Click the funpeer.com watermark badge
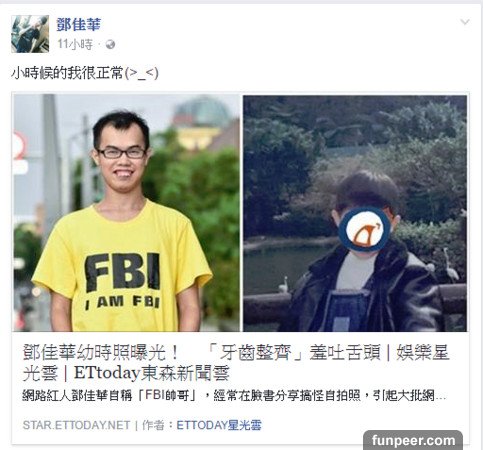Viewport: 483px width, 450px height. tap(413, 440)
